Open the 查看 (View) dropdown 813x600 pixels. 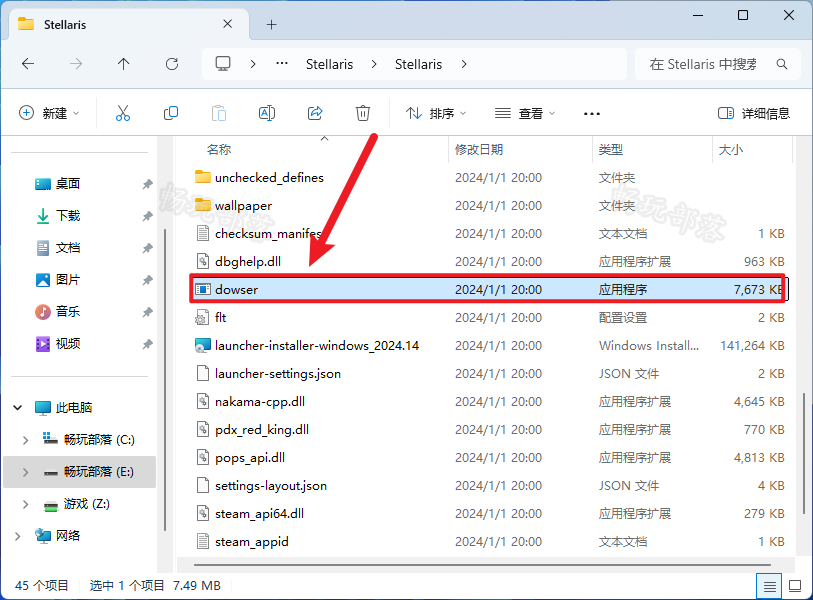click(525, 113)
